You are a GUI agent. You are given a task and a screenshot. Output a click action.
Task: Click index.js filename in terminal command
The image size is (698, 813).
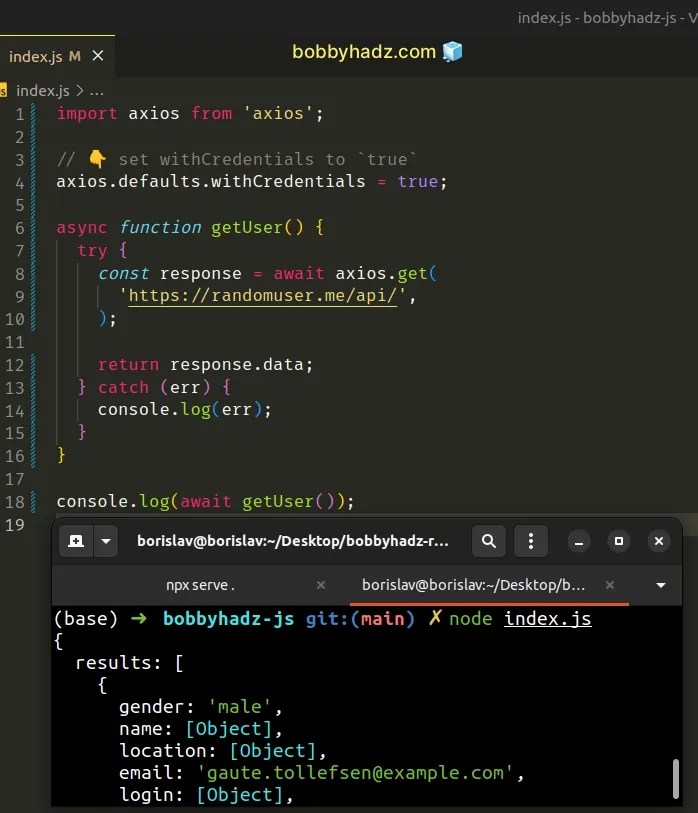click(548, 619)
